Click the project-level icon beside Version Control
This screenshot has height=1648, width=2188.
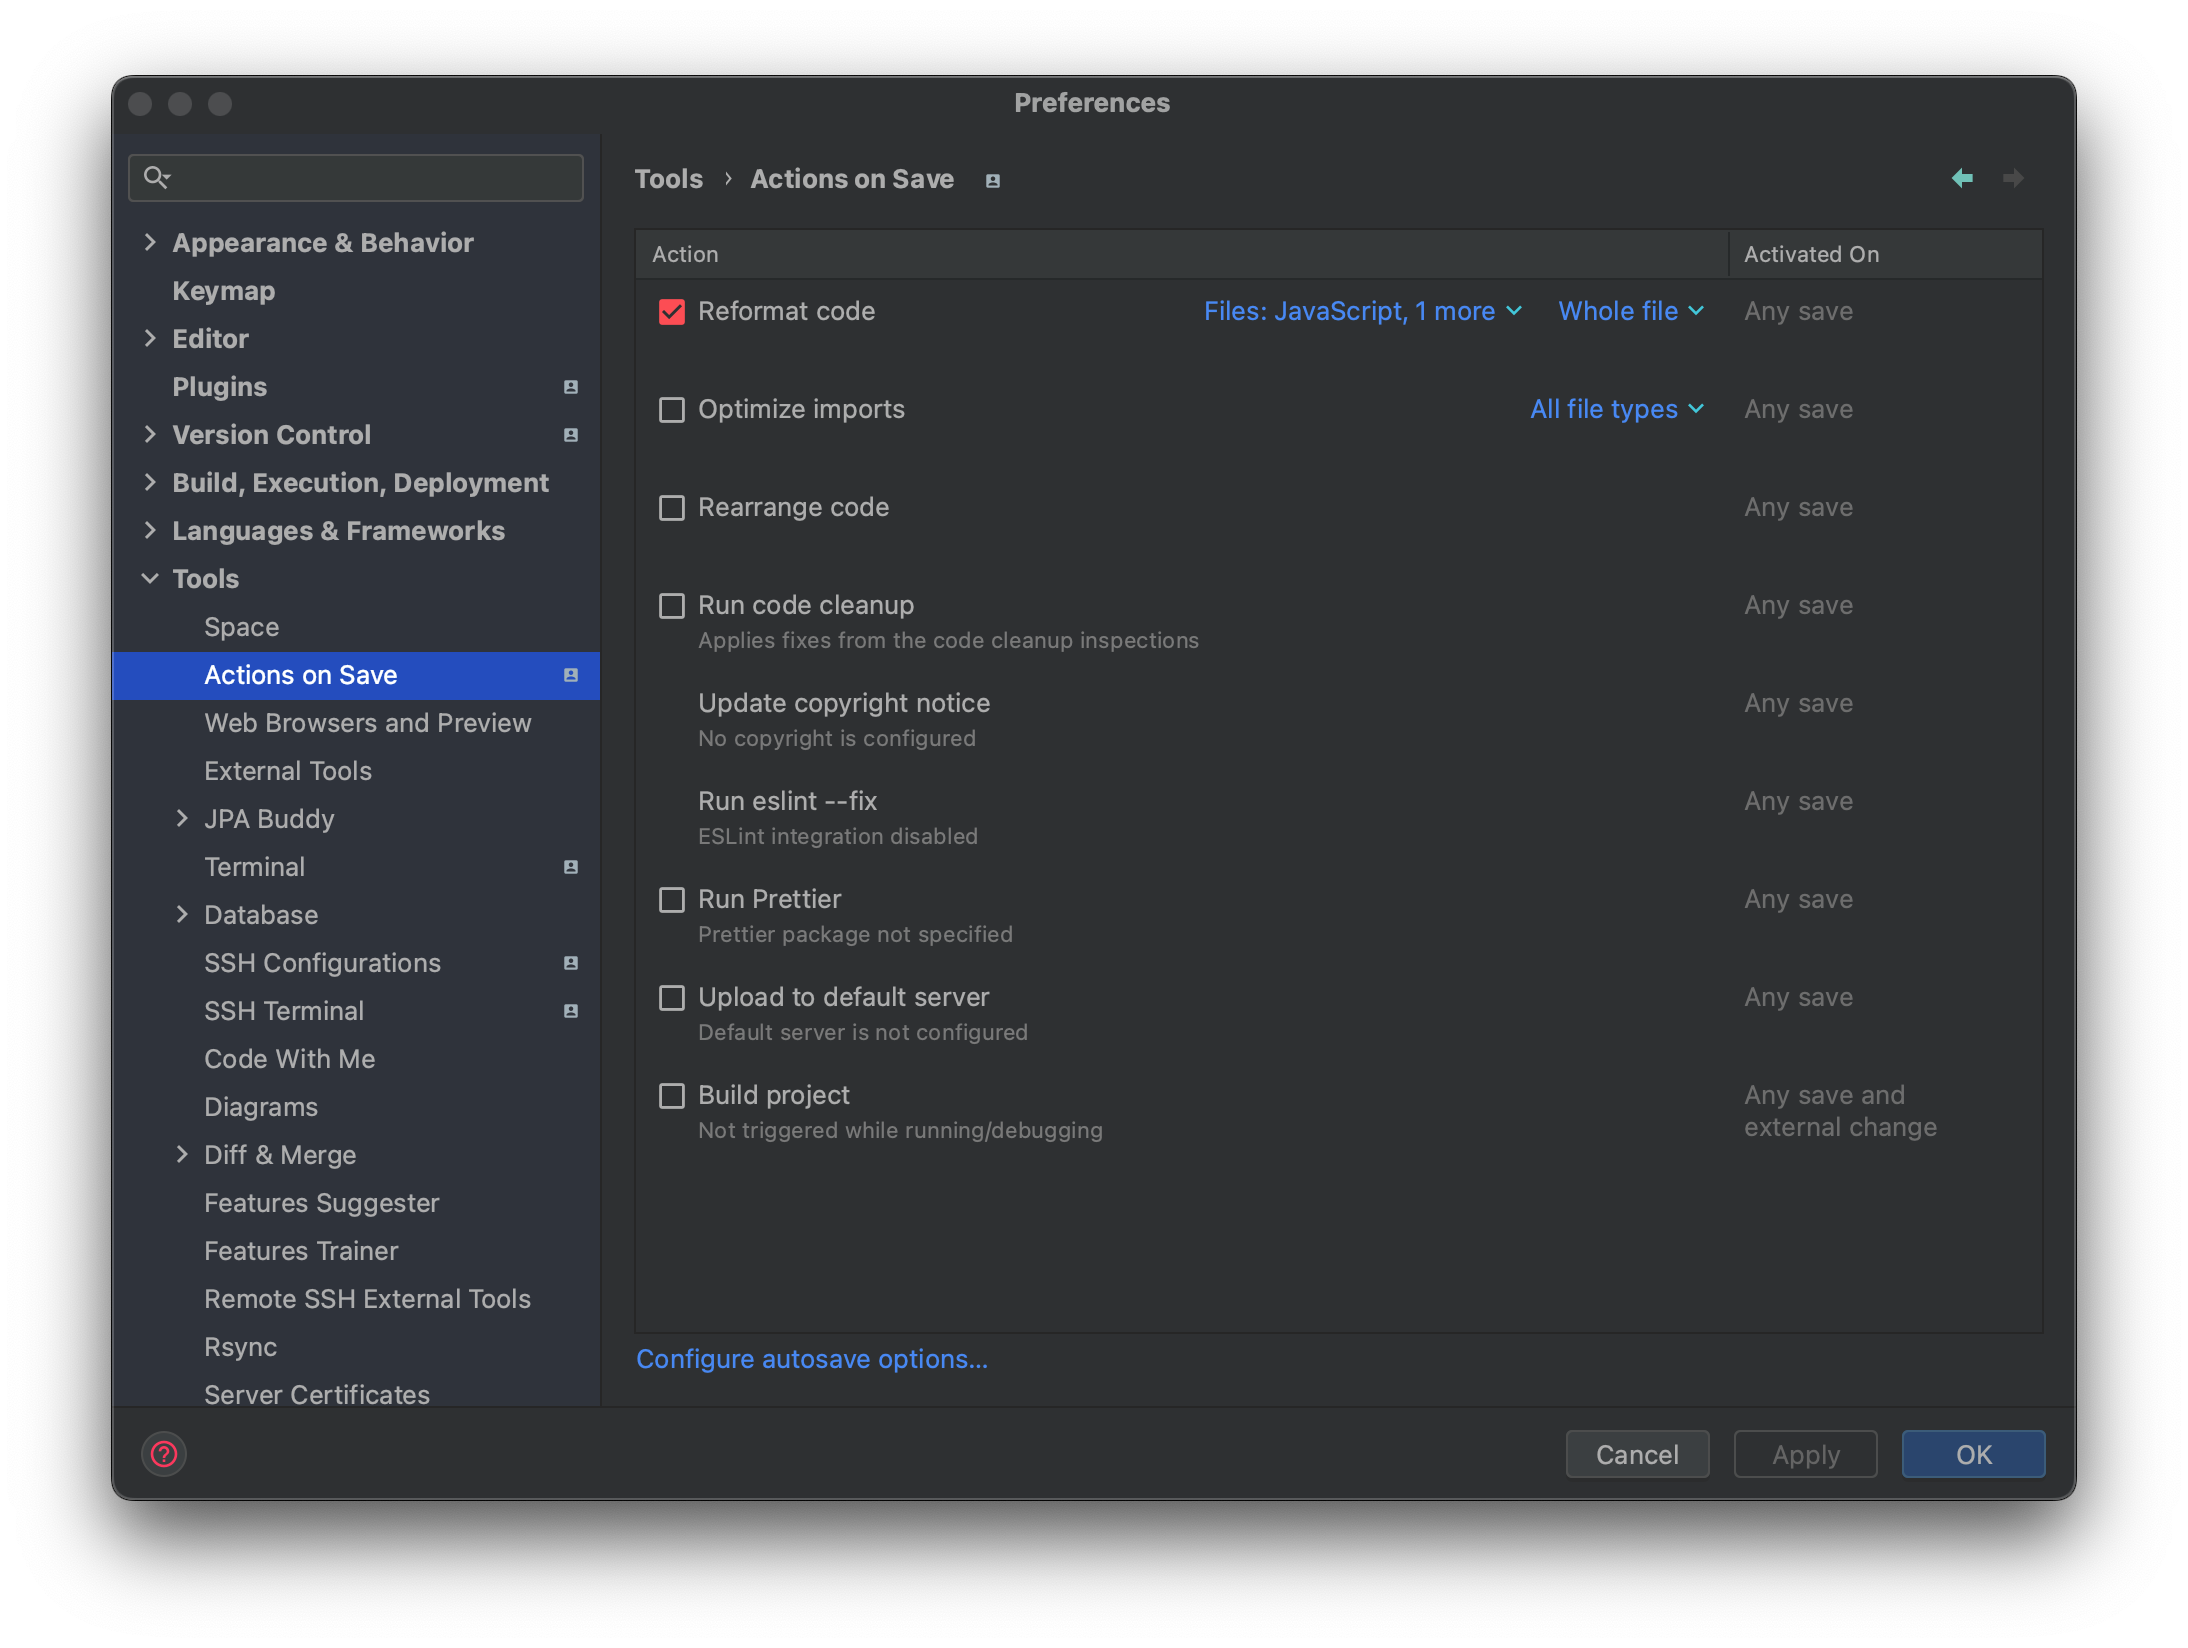point(571,435)
